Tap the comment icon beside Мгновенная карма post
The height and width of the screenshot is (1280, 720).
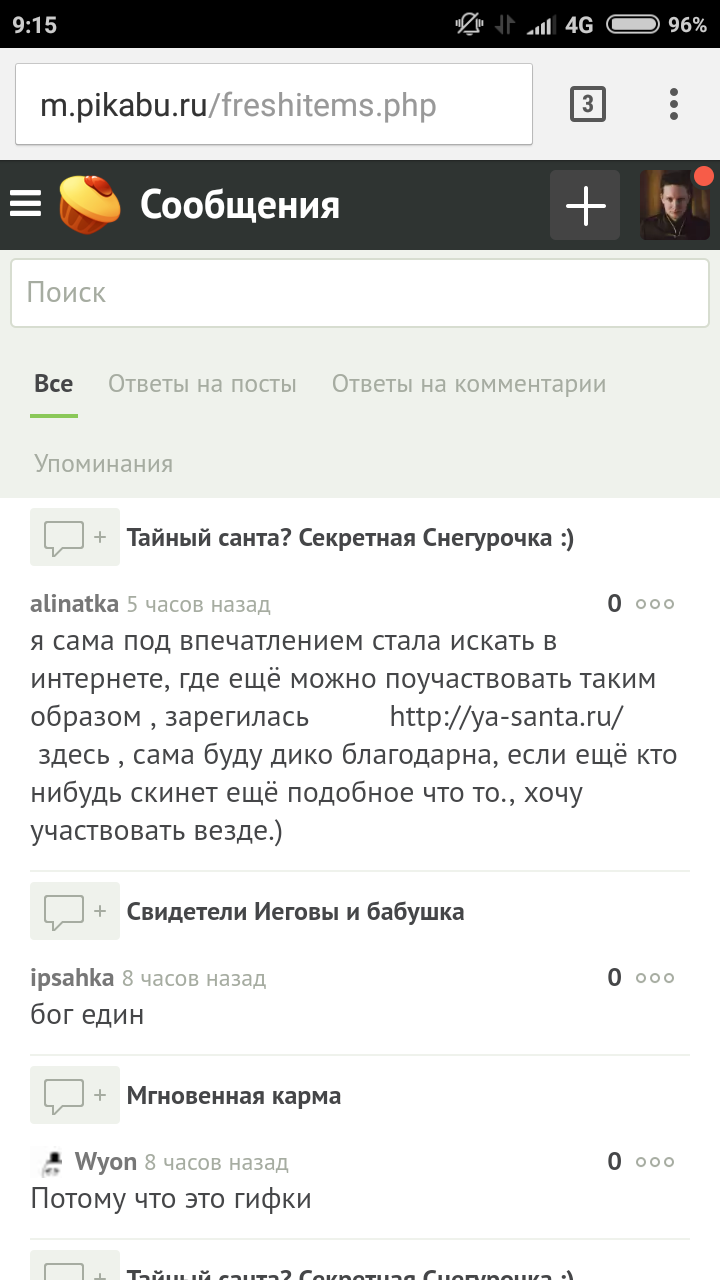pyautogui.click(x=74, y=1095)
